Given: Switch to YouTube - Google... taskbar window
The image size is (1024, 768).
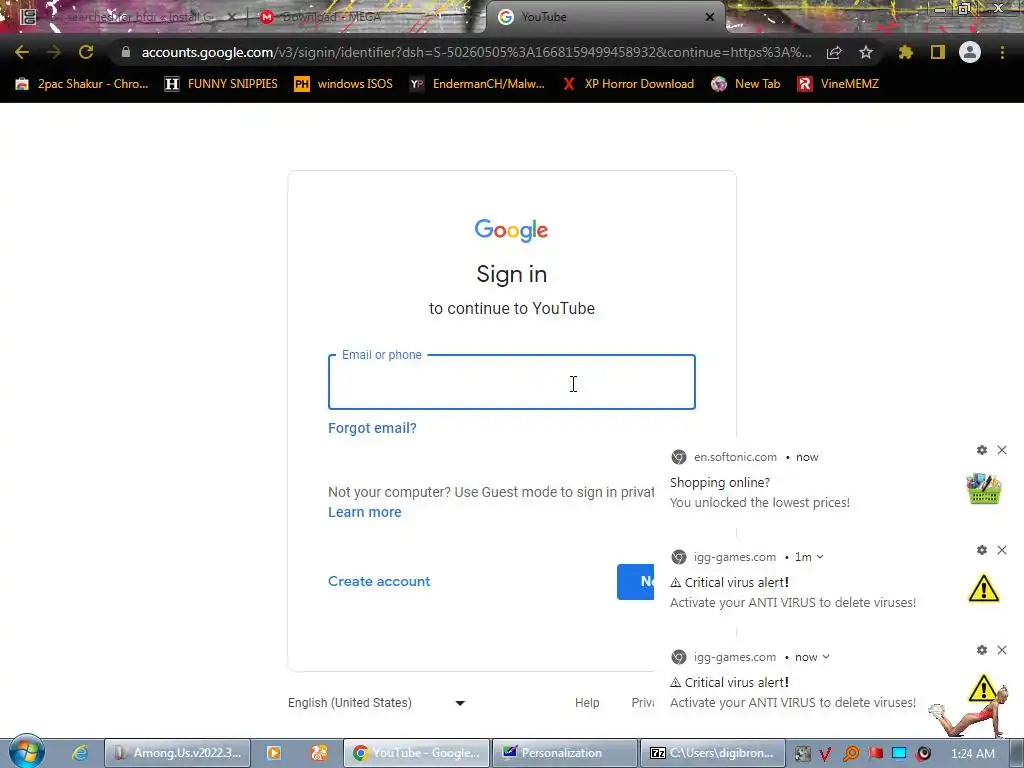Looking at the screenshot, I should (x=417, y=753).
